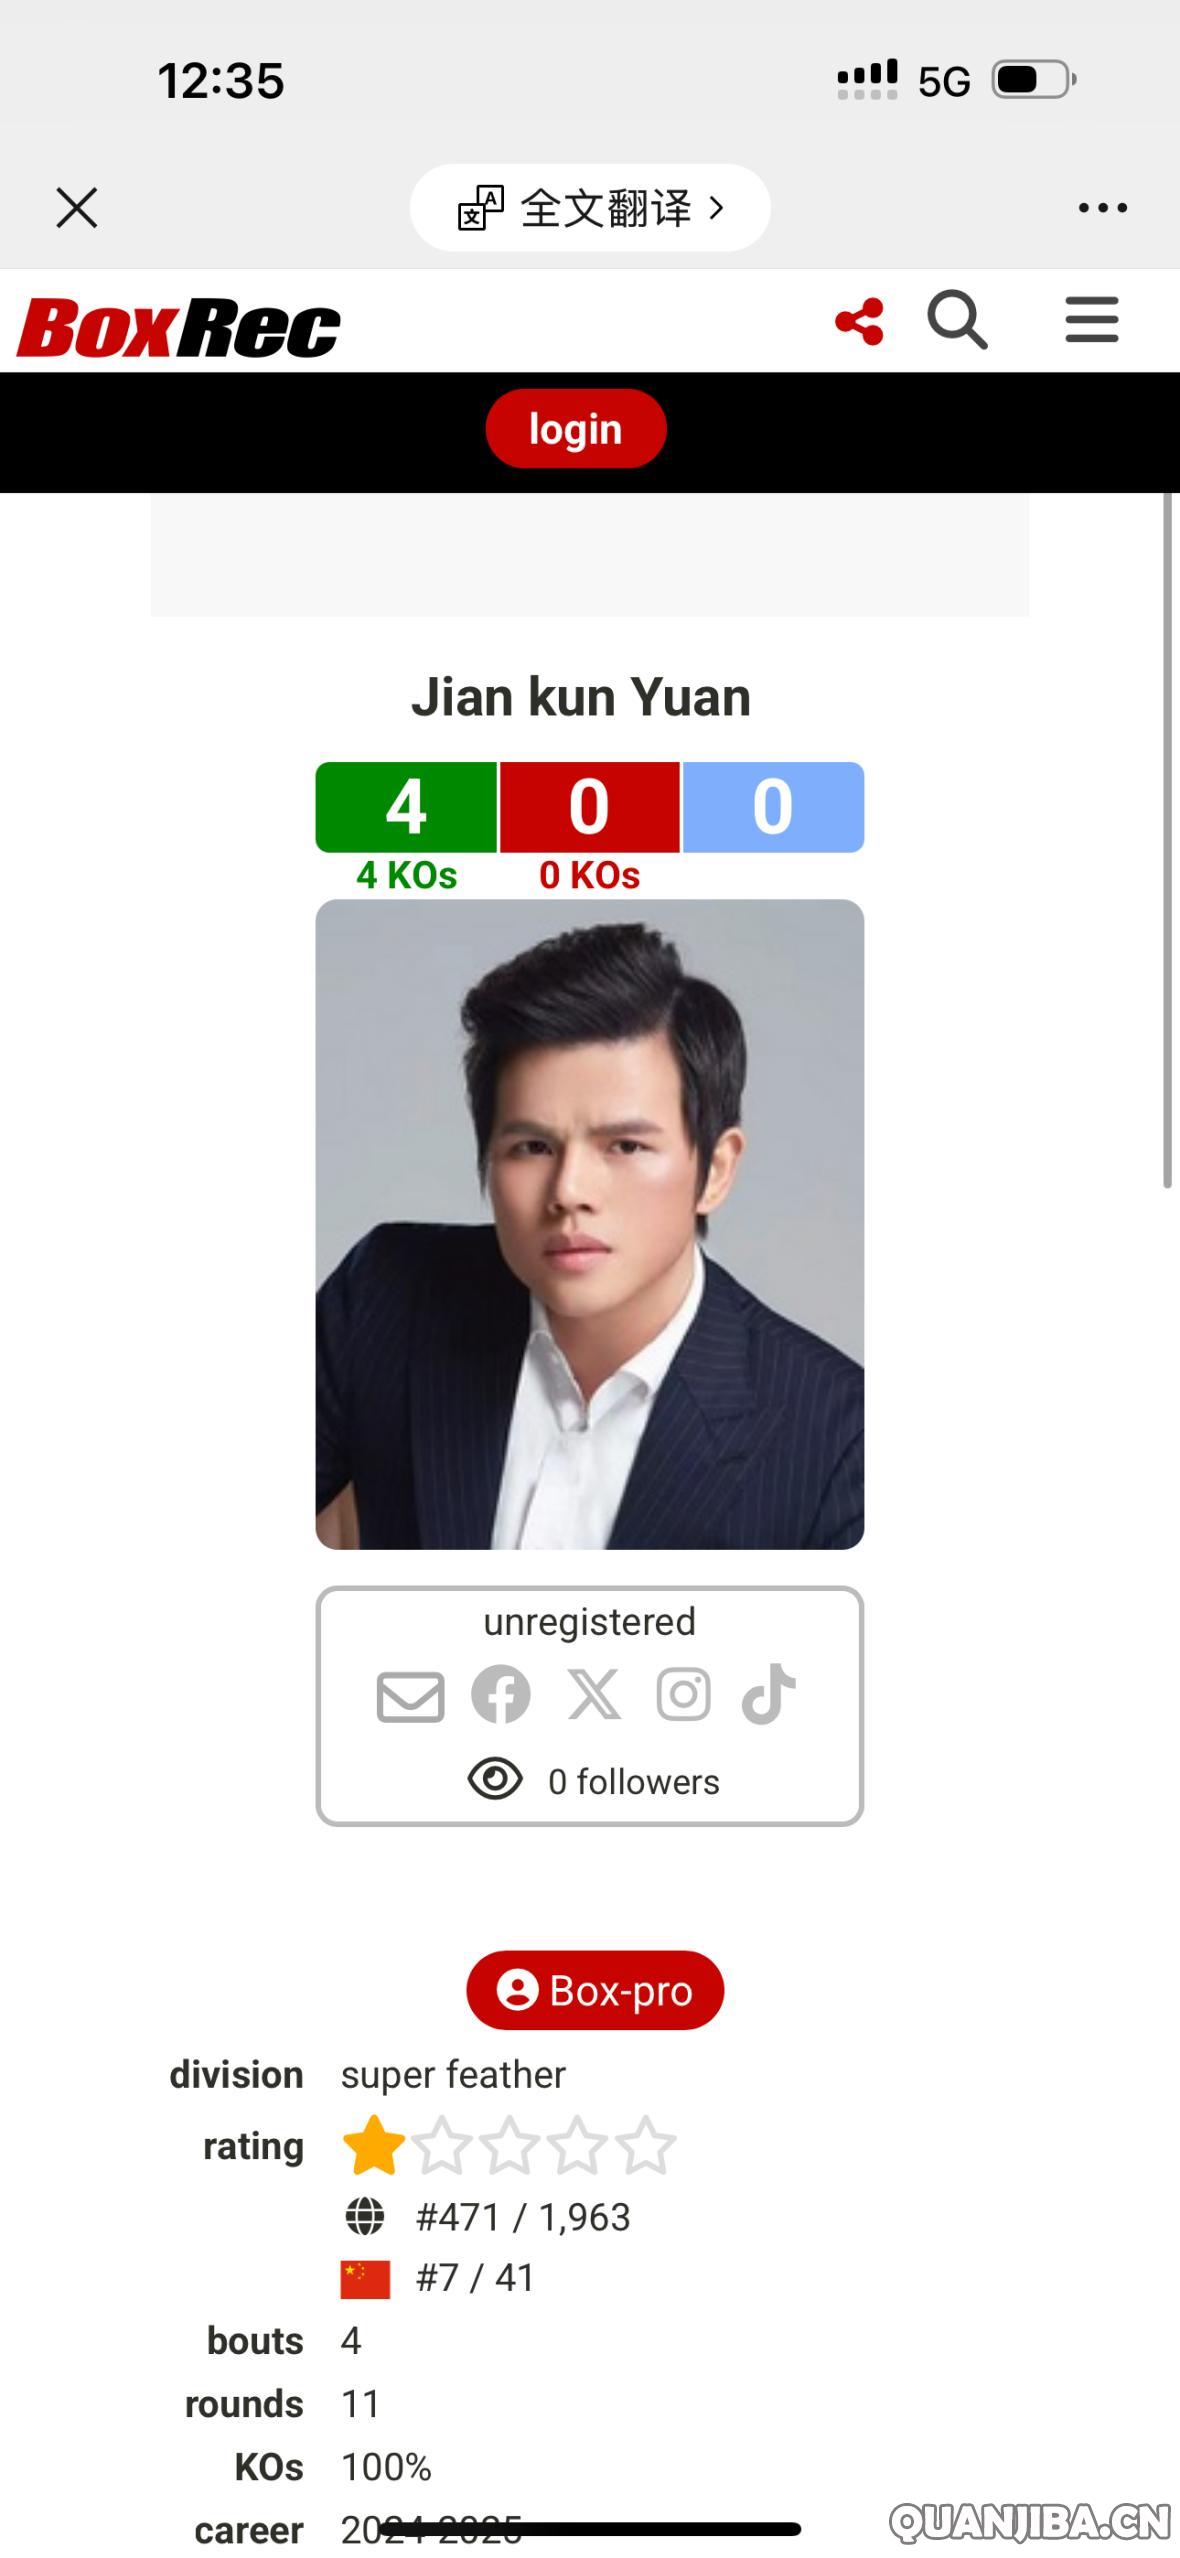Expand the 全文翻译 translation panel
This screenshot has width=1180, height=2558.
[592, 209]
